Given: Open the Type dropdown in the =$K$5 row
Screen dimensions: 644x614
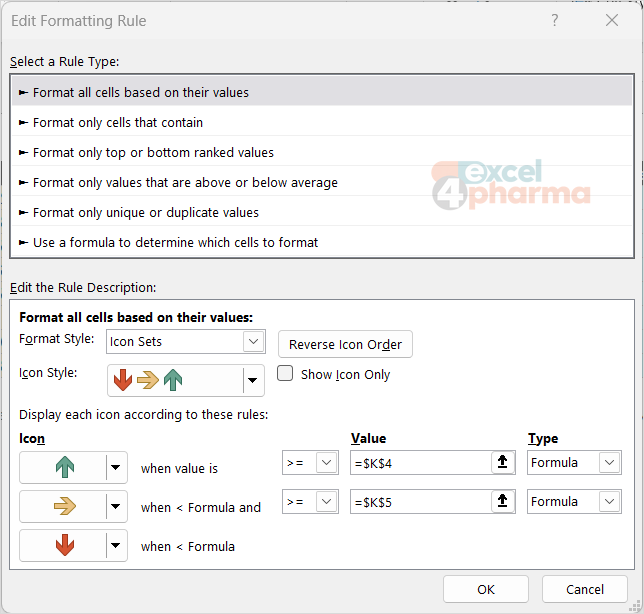Looking at the screenshot, I should pos(574,501).
